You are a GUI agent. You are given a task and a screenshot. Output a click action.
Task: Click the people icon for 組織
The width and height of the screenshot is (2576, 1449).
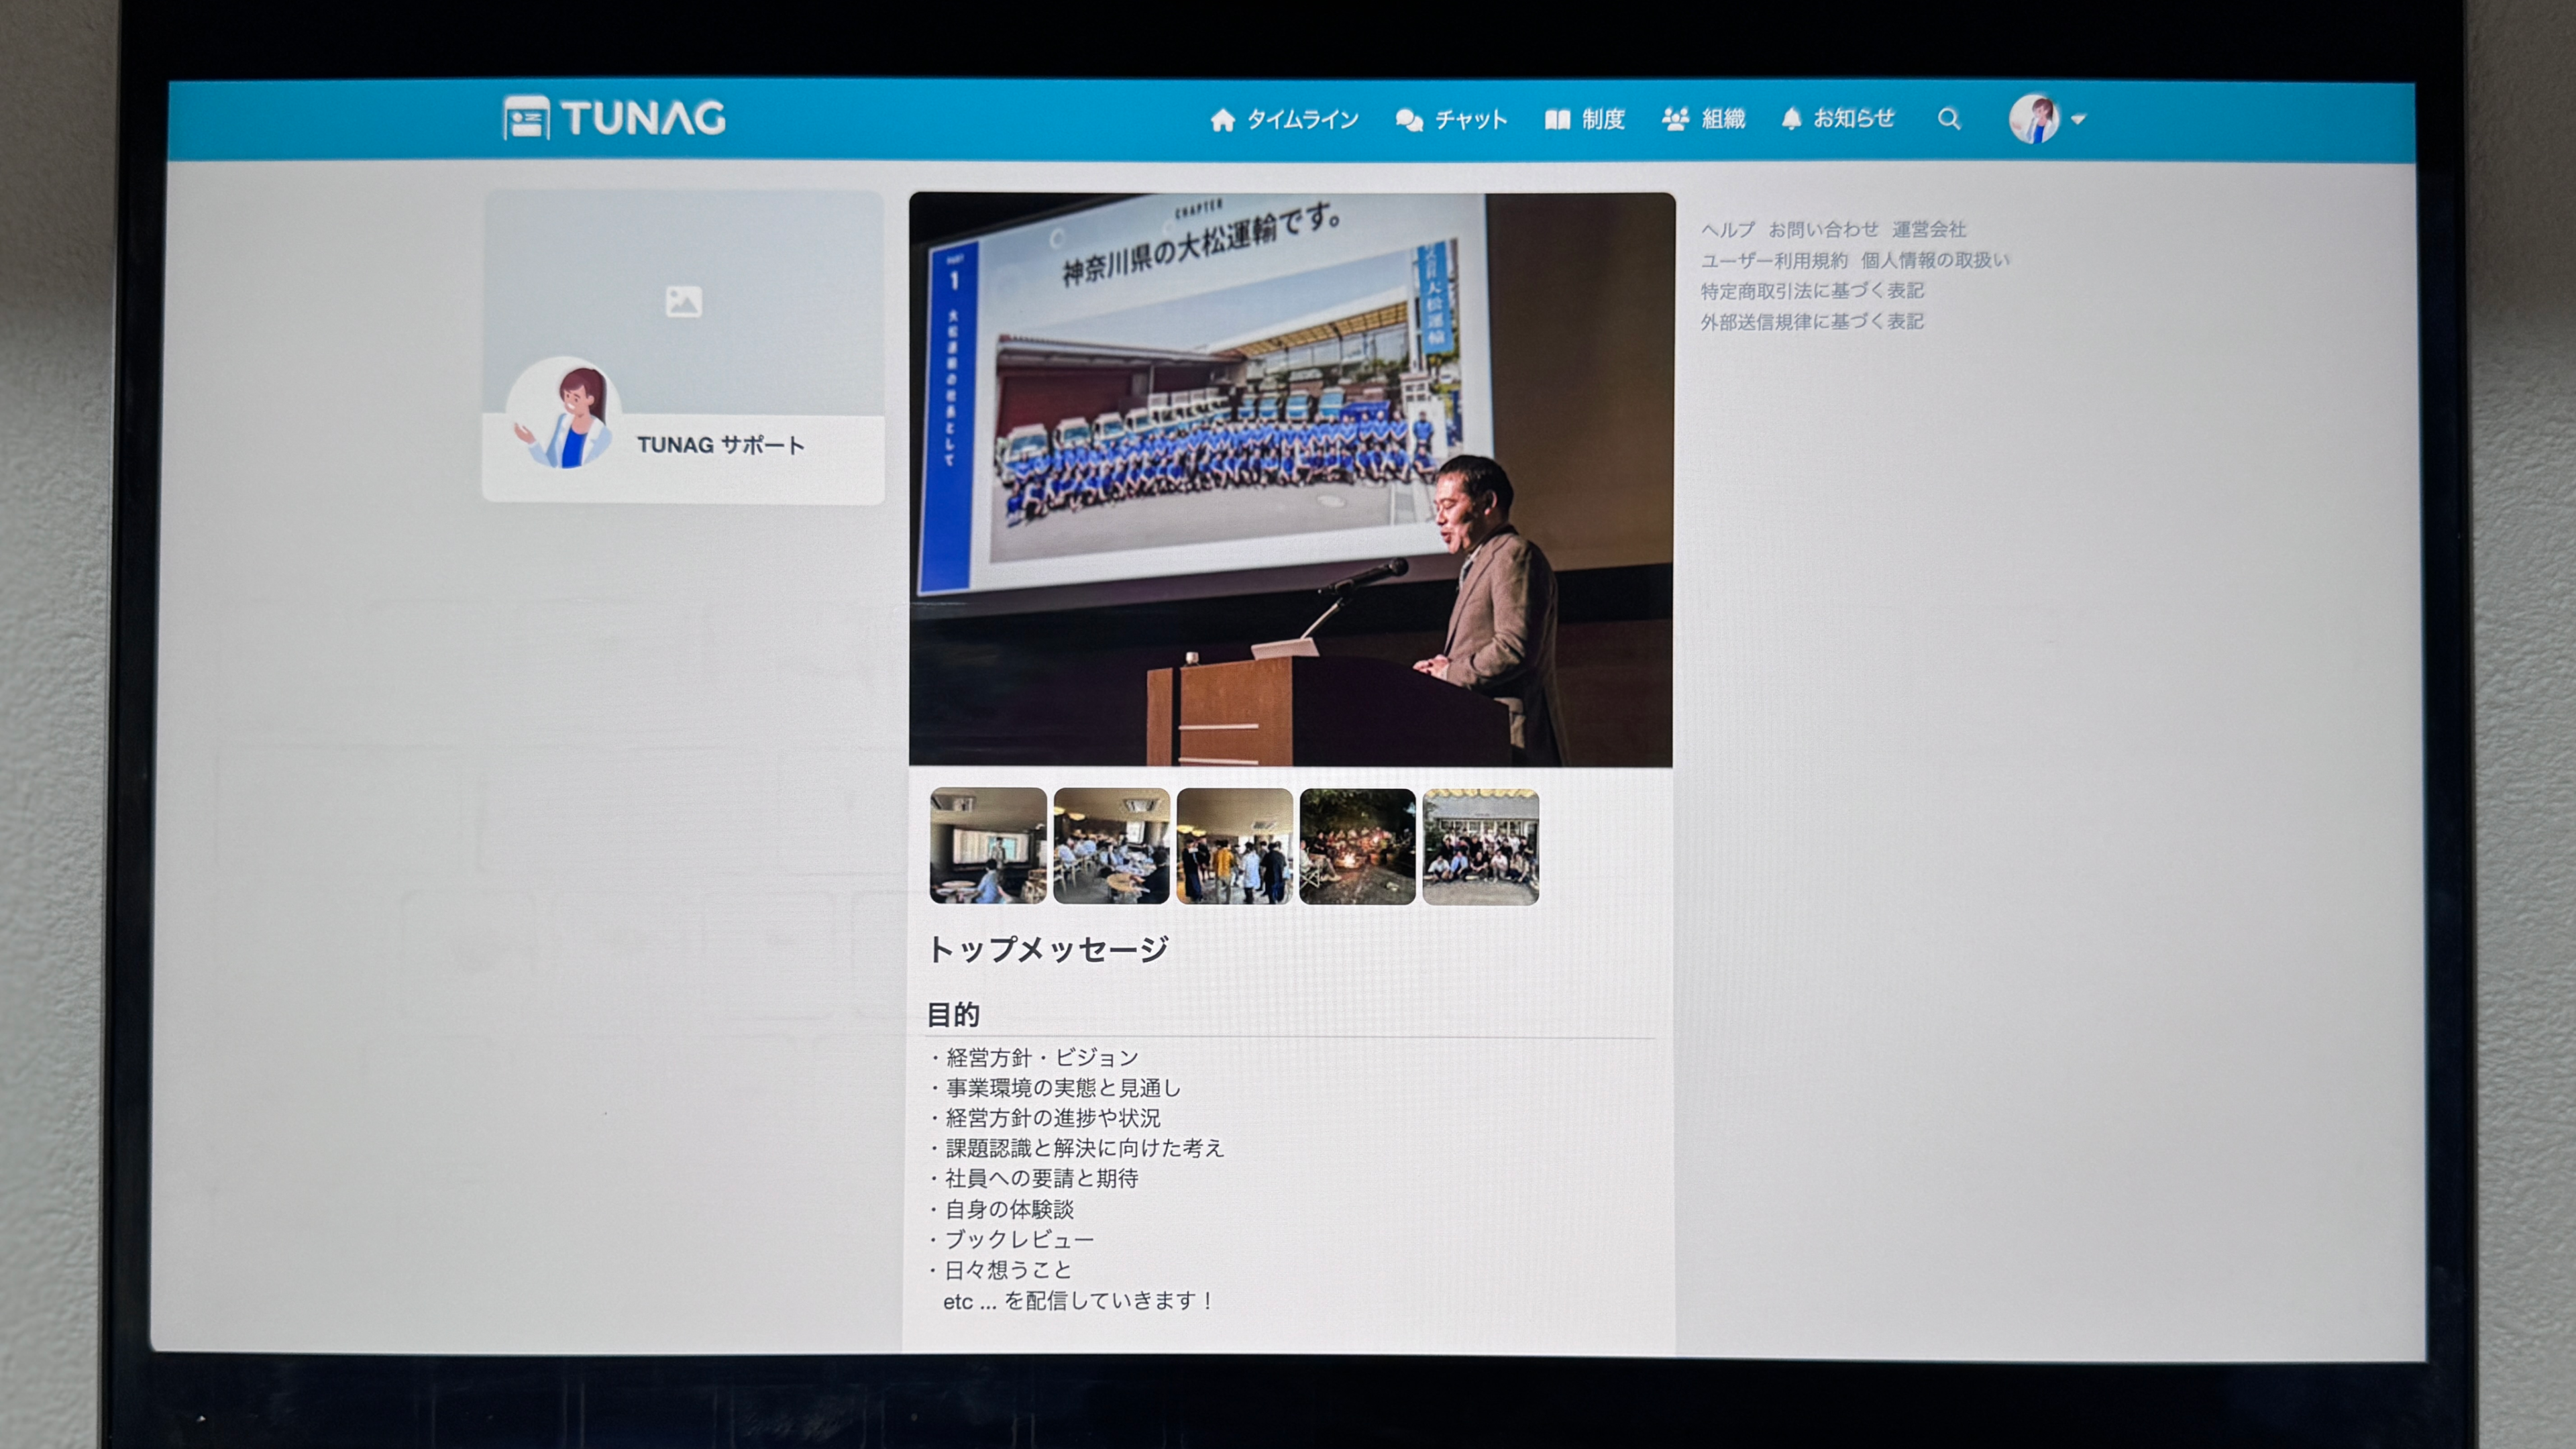pyautogui.click(x=1675, y=119)
